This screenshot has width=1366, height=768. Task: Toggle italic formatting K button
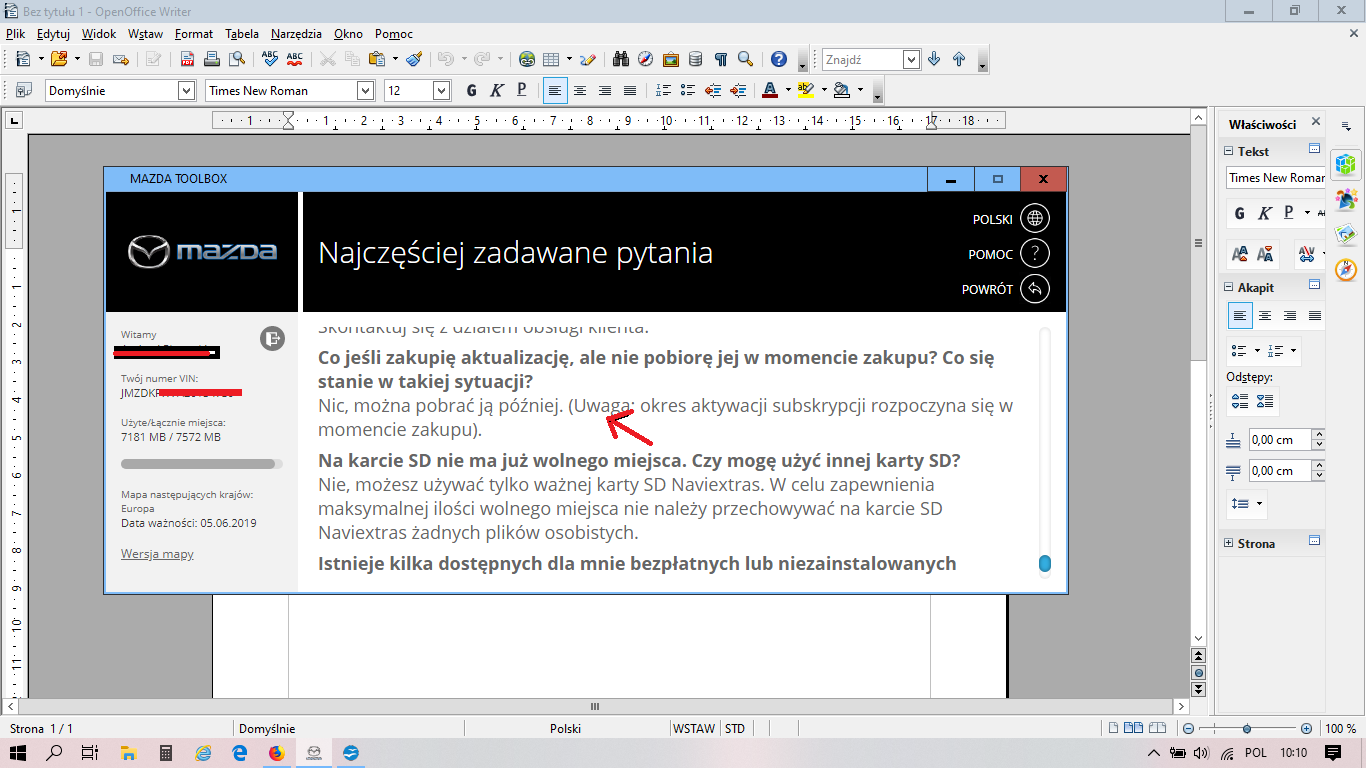pos(496,91)
